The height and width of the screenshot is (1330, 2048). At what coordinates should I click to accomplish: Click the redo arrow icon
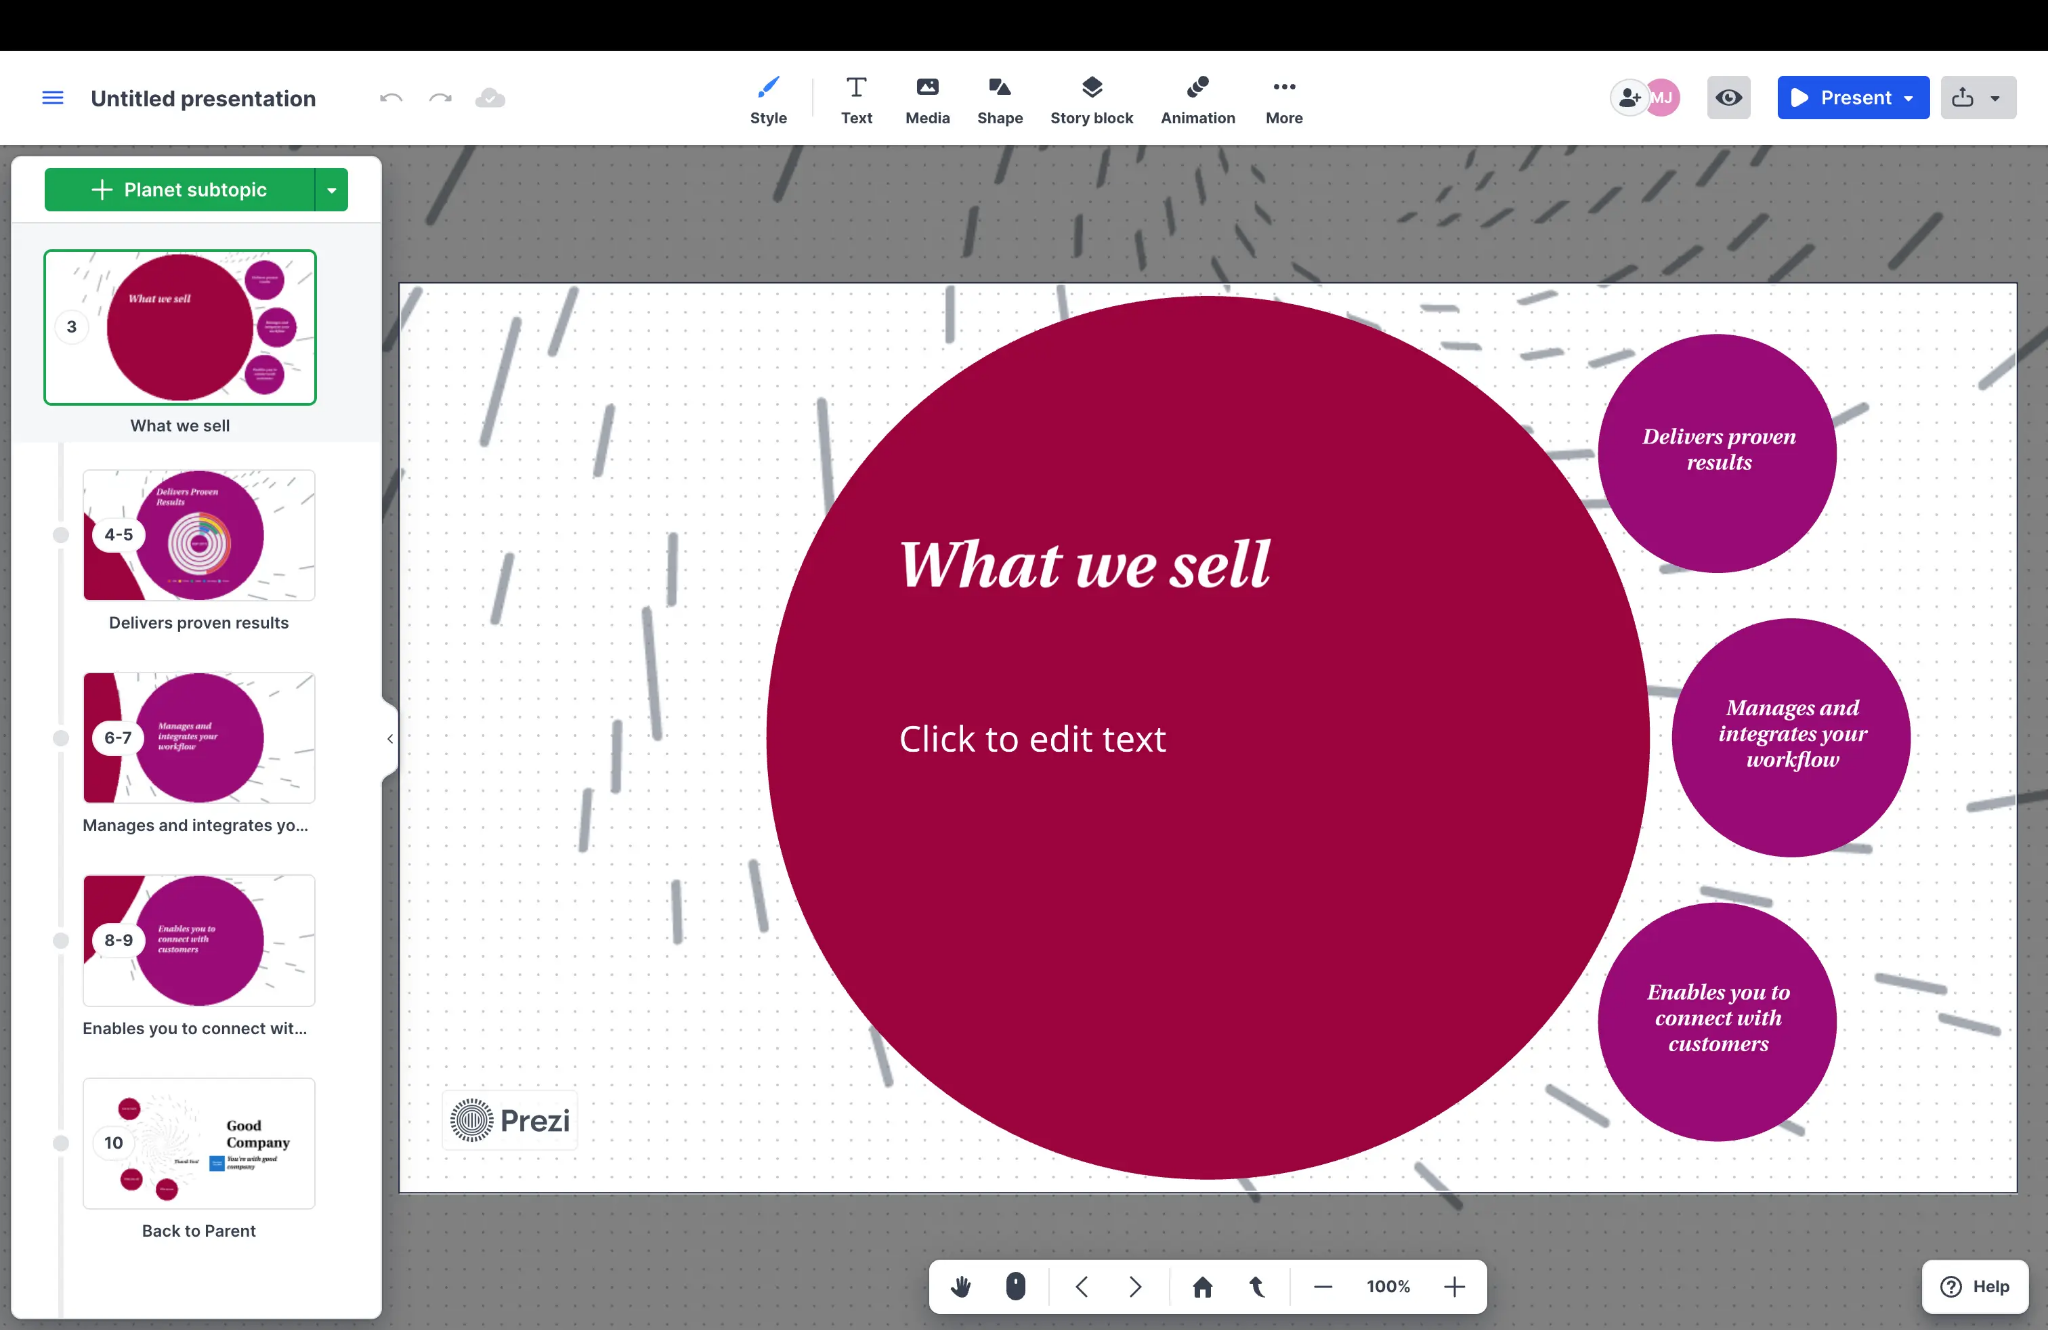tap(440, 98)
